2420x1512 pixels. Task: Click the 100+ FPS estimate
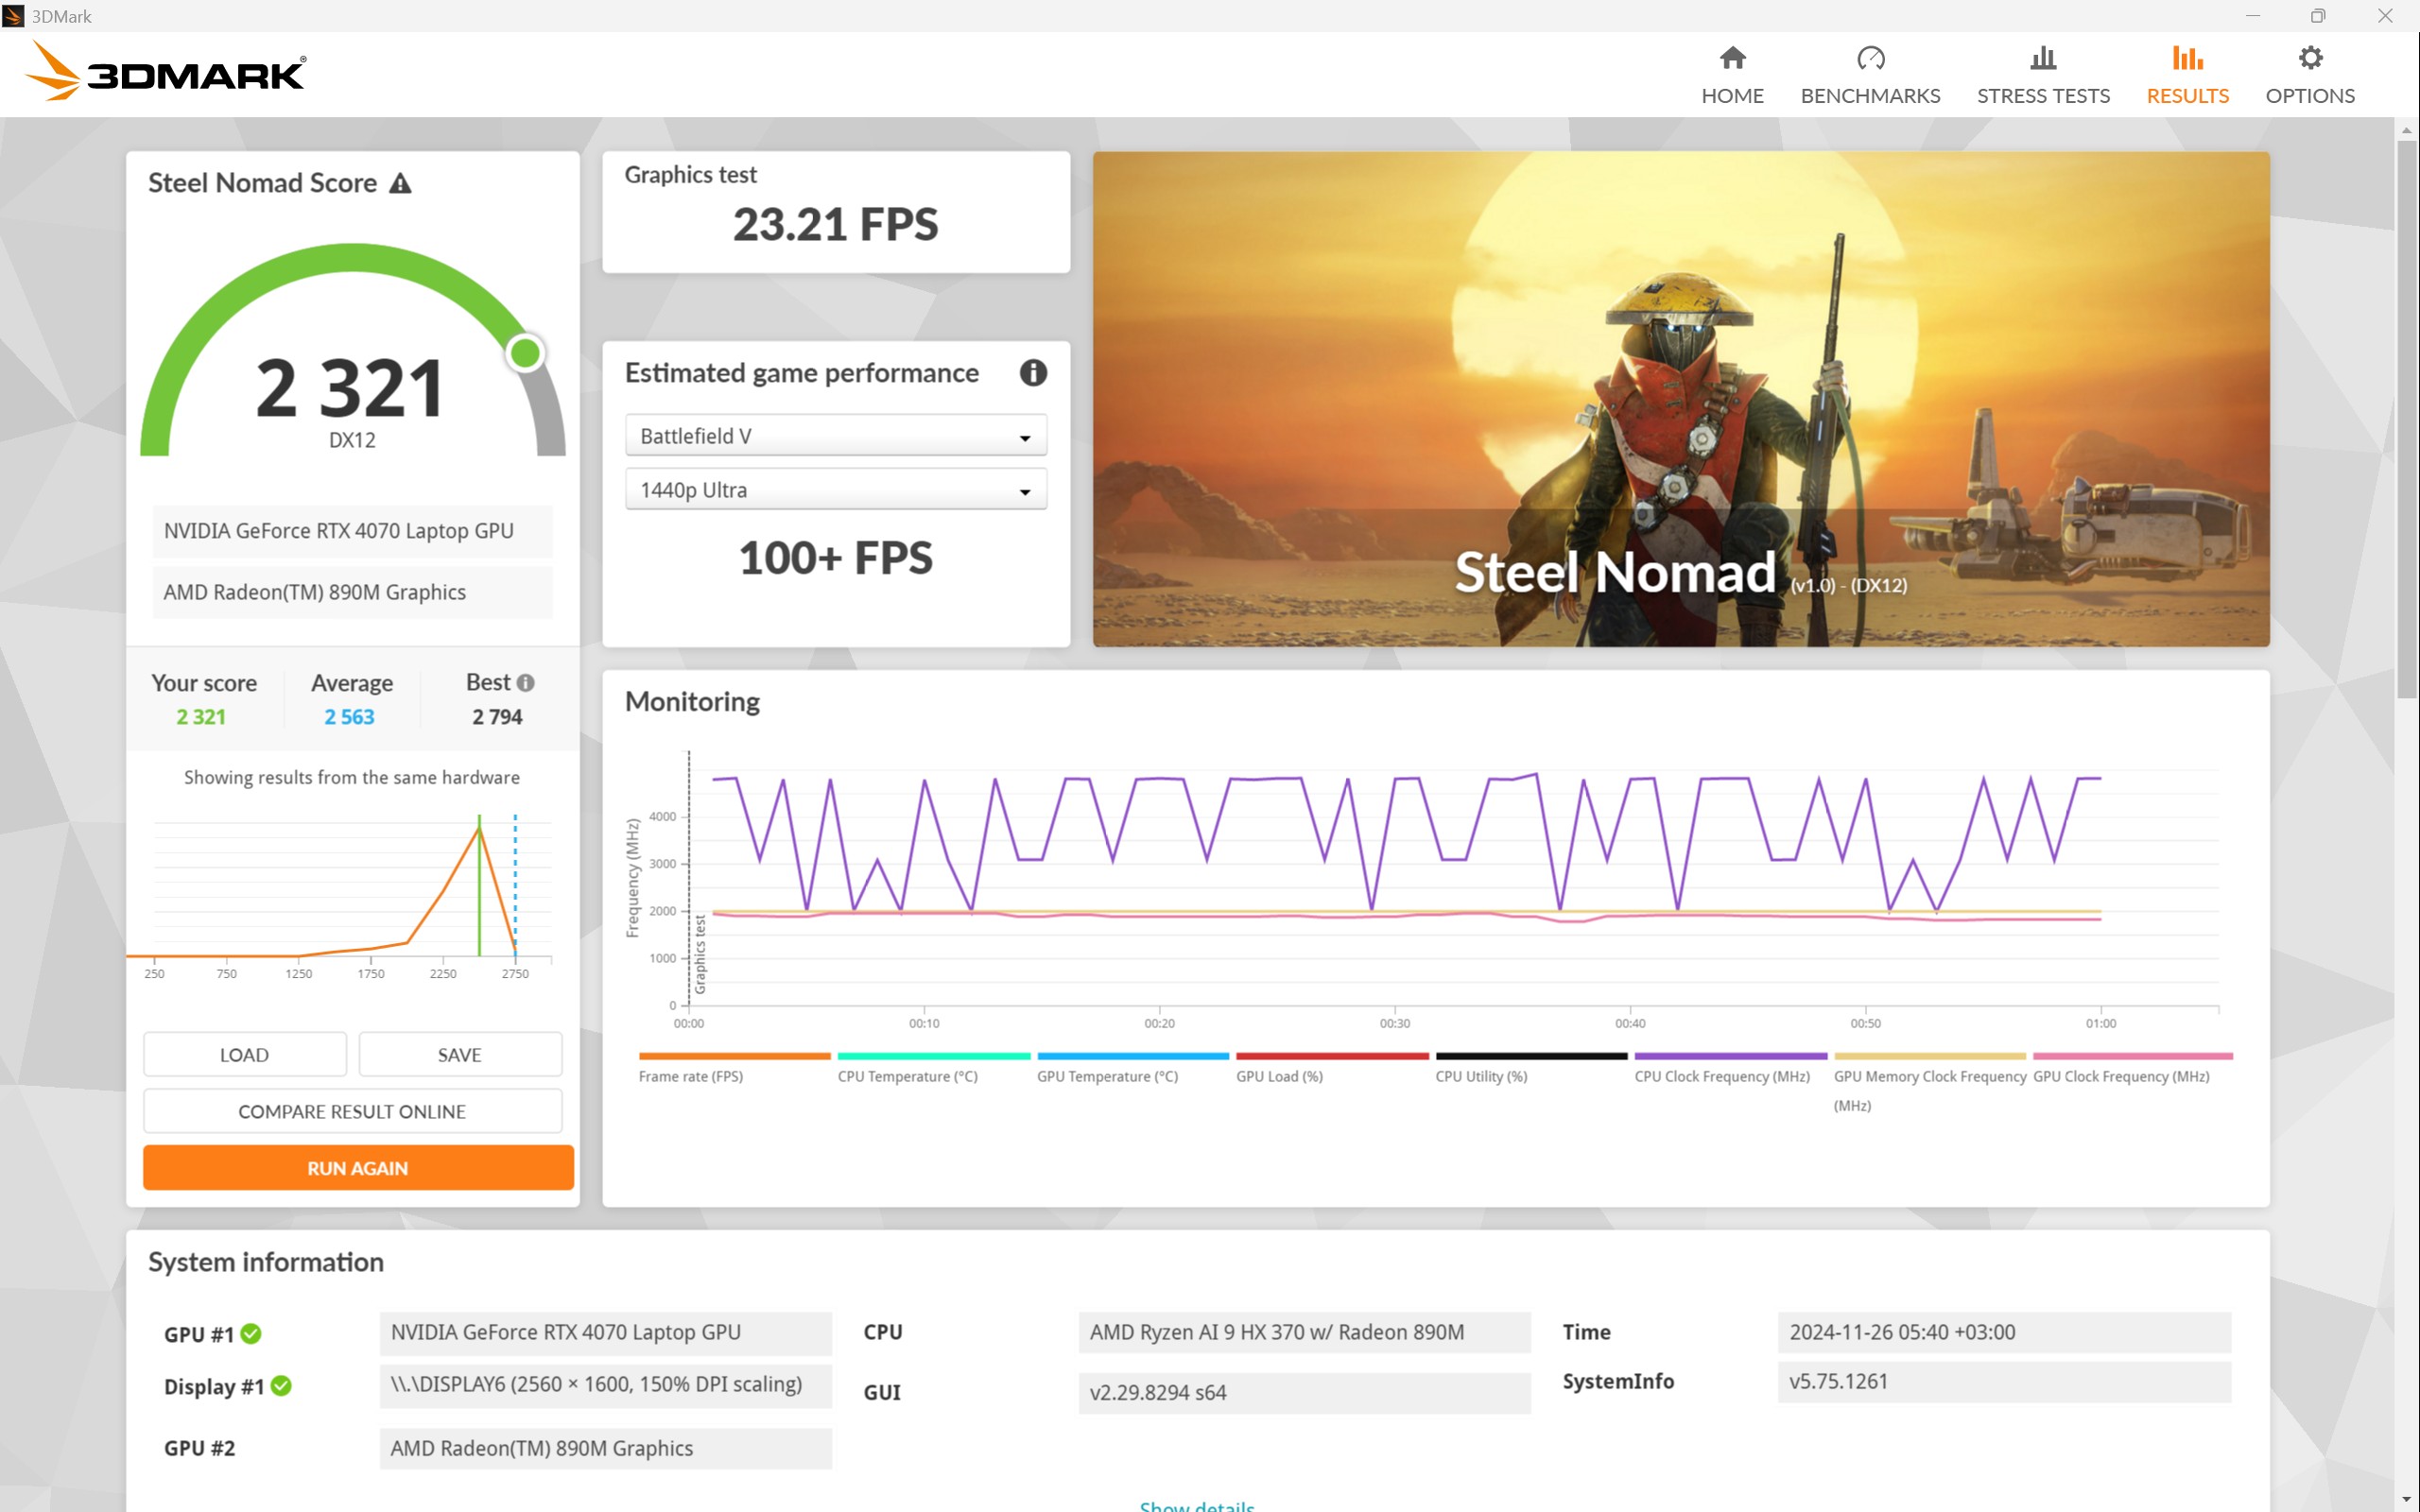[836, 558]
